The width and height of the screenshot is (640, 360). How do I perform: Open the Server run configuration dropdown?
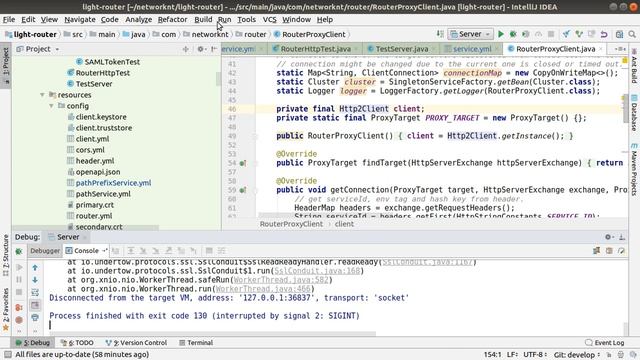pyautogui.click(x=471, y=34)
